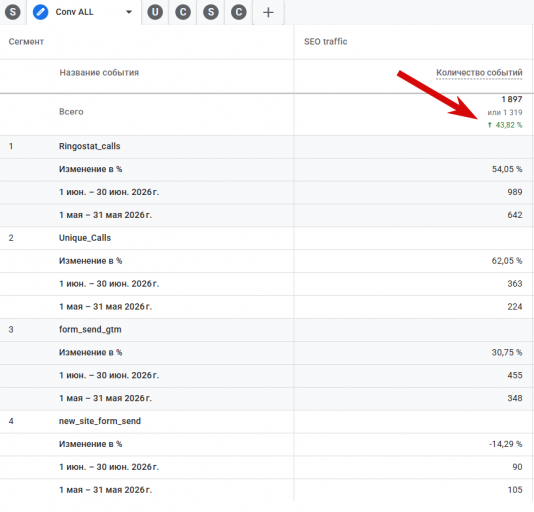Image resolution: width=534 pixels, height=512 pixels.
Task: Click June date range under form_send_gtm
Action: [x=109, y=375]
